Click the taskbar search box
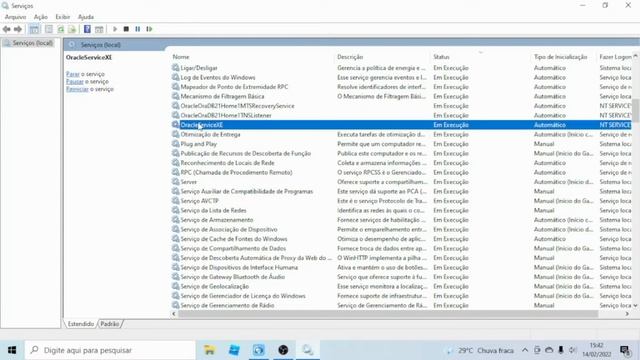Screen dimensions: 640x360 click(110, 350)
